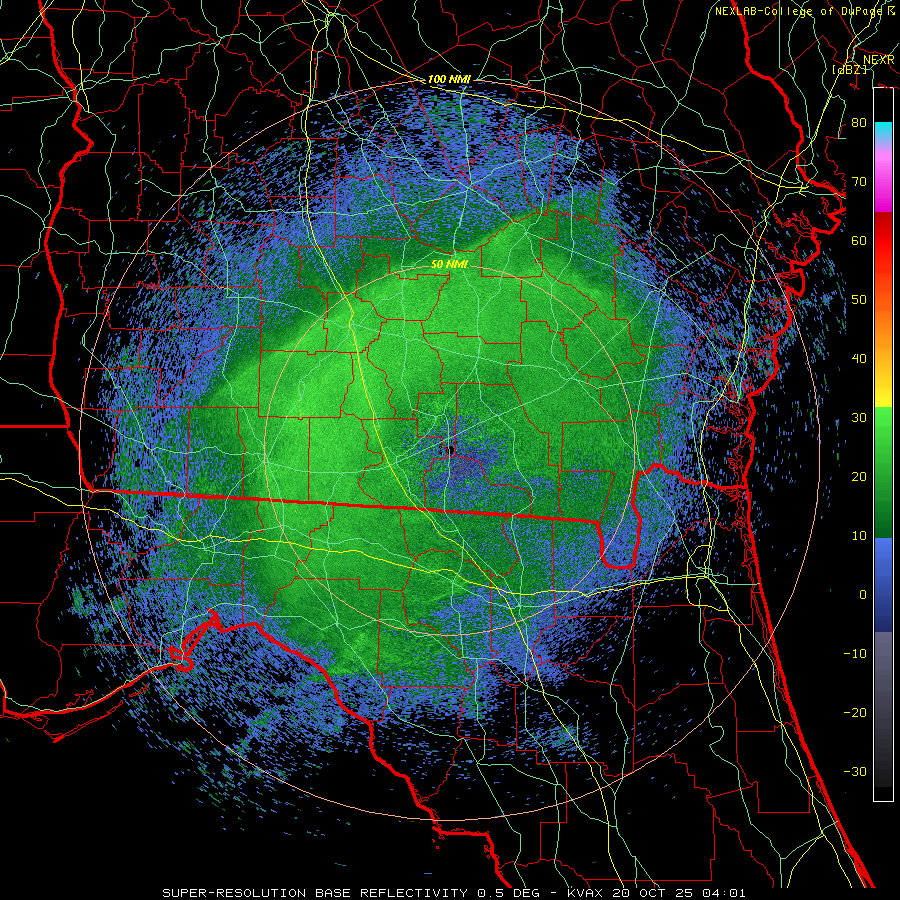Click the -10 value on the dBZ scale
This screenshot has width=900, height=900.
(x=855, y=653)
